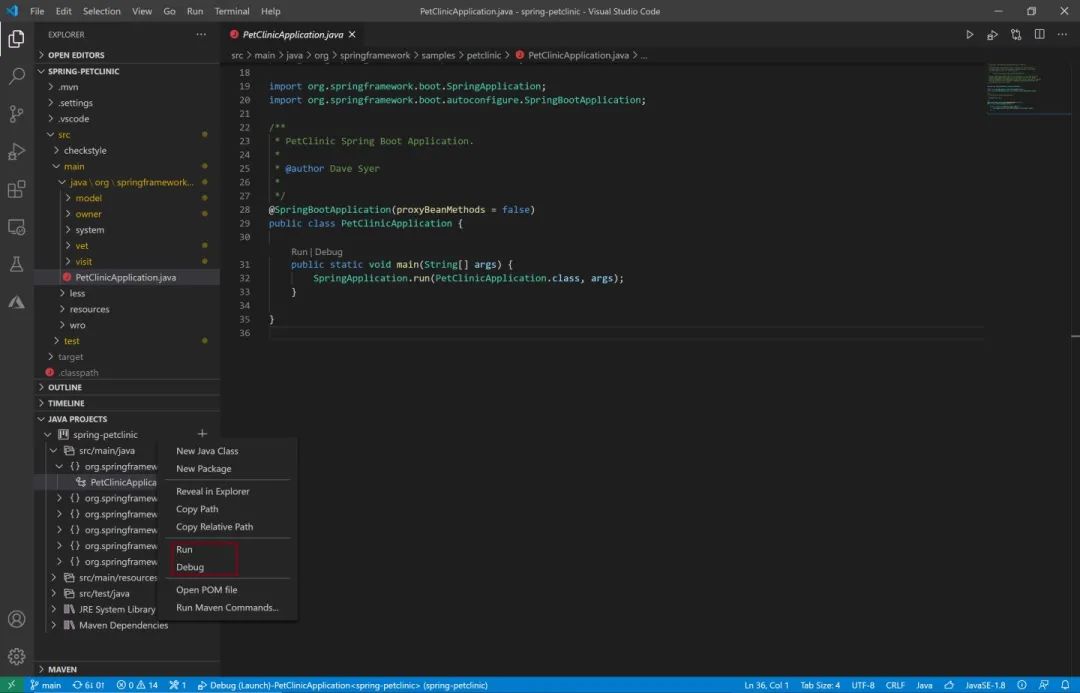This screenshot has width=1080, height=693.
Task: Open the Search view in activity bar
Action: tap(17, 76)
